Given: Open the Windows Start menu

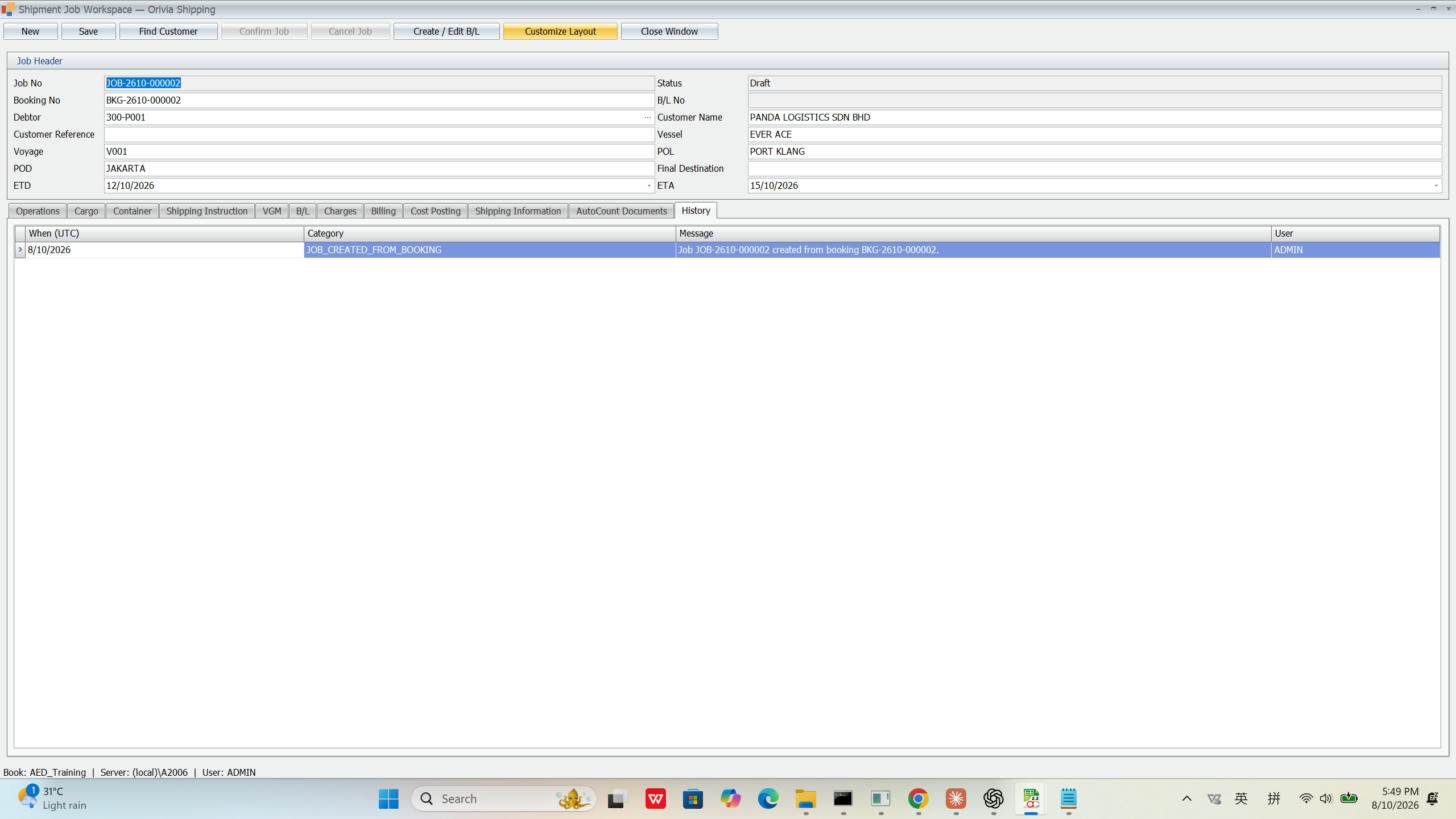Looking at the screenshot, I should pos(389,798).
